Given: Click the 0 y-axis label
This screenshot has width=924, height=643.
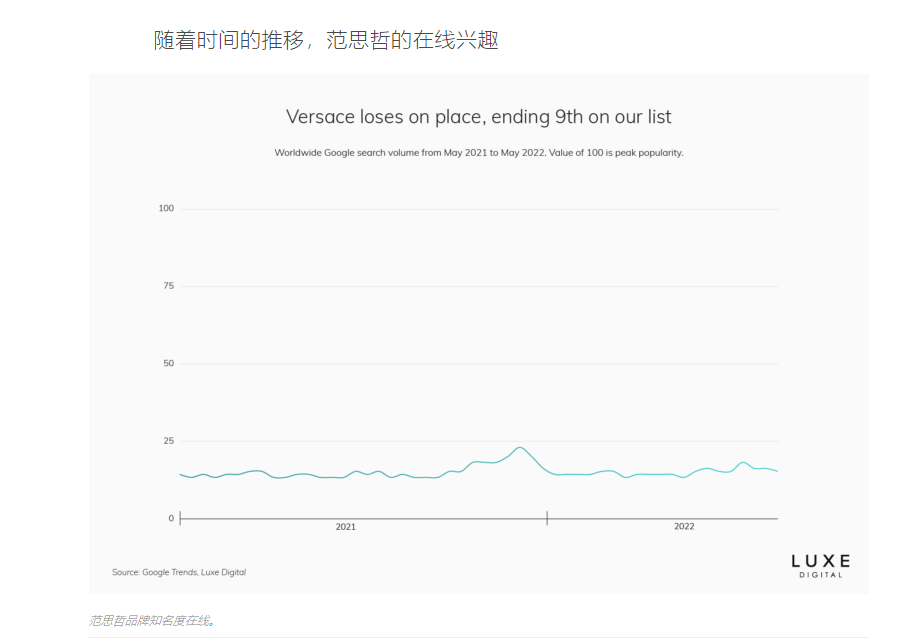Looking at the screenshot, I should [x=171, y=519].
